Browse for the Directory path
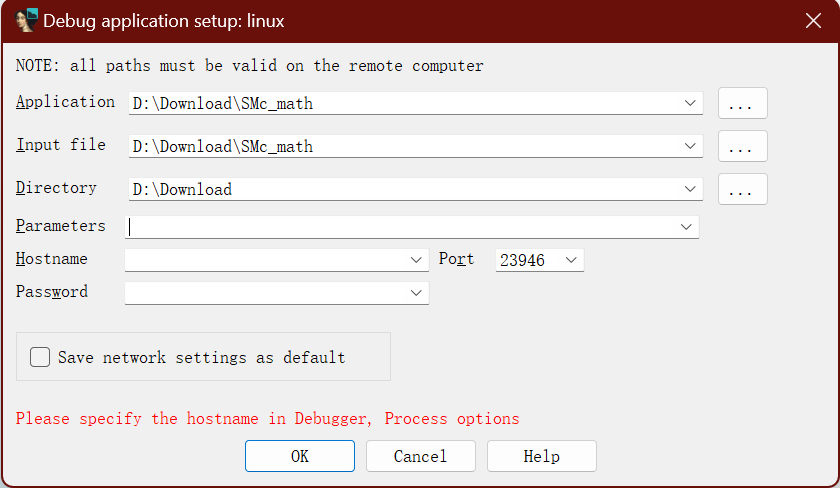840x488 pixels. (742, 189)
